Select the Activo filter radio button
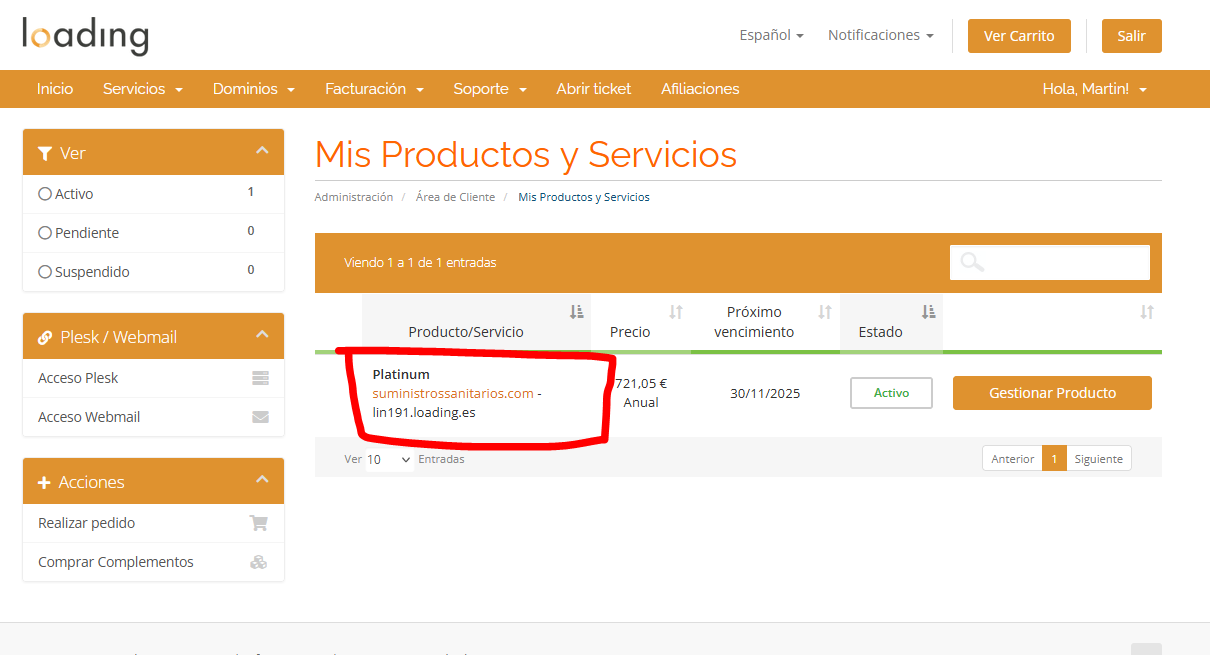The image size is (1210, 655). point(45,194)
